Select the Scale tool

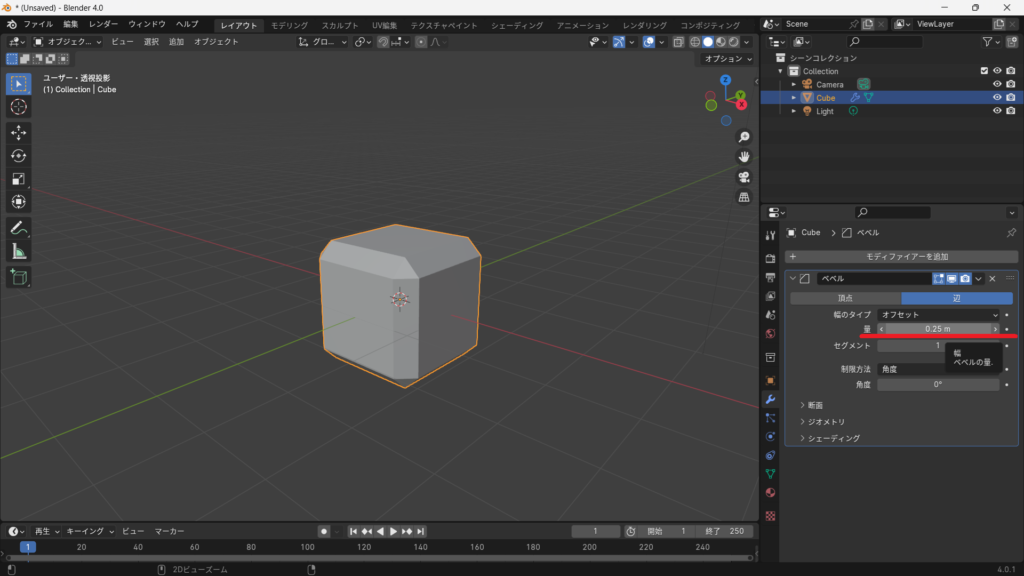click(x=19, y=179)
